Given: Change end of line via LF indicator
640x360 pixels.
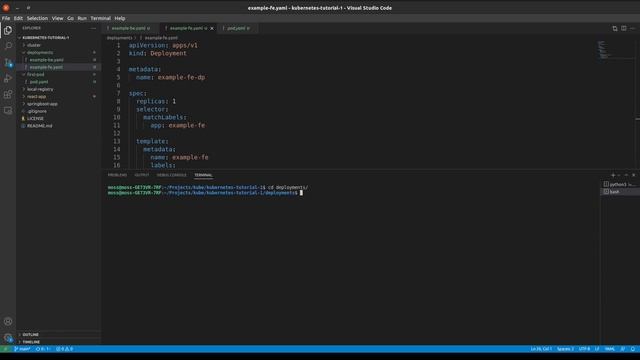Looking at the screenshot, I should coord(597,349).
